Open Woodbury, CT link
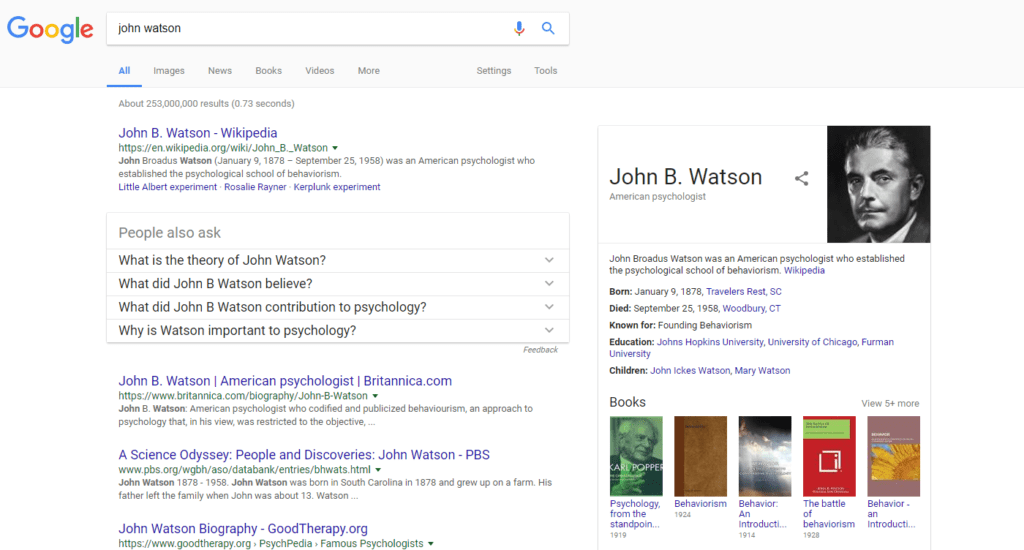 pos(751,308)
